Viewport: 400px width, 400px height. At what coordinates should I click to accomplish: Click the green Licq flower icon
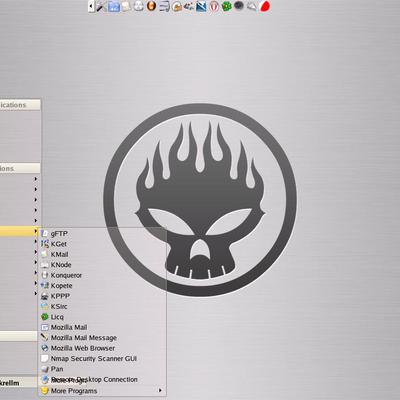45,317
